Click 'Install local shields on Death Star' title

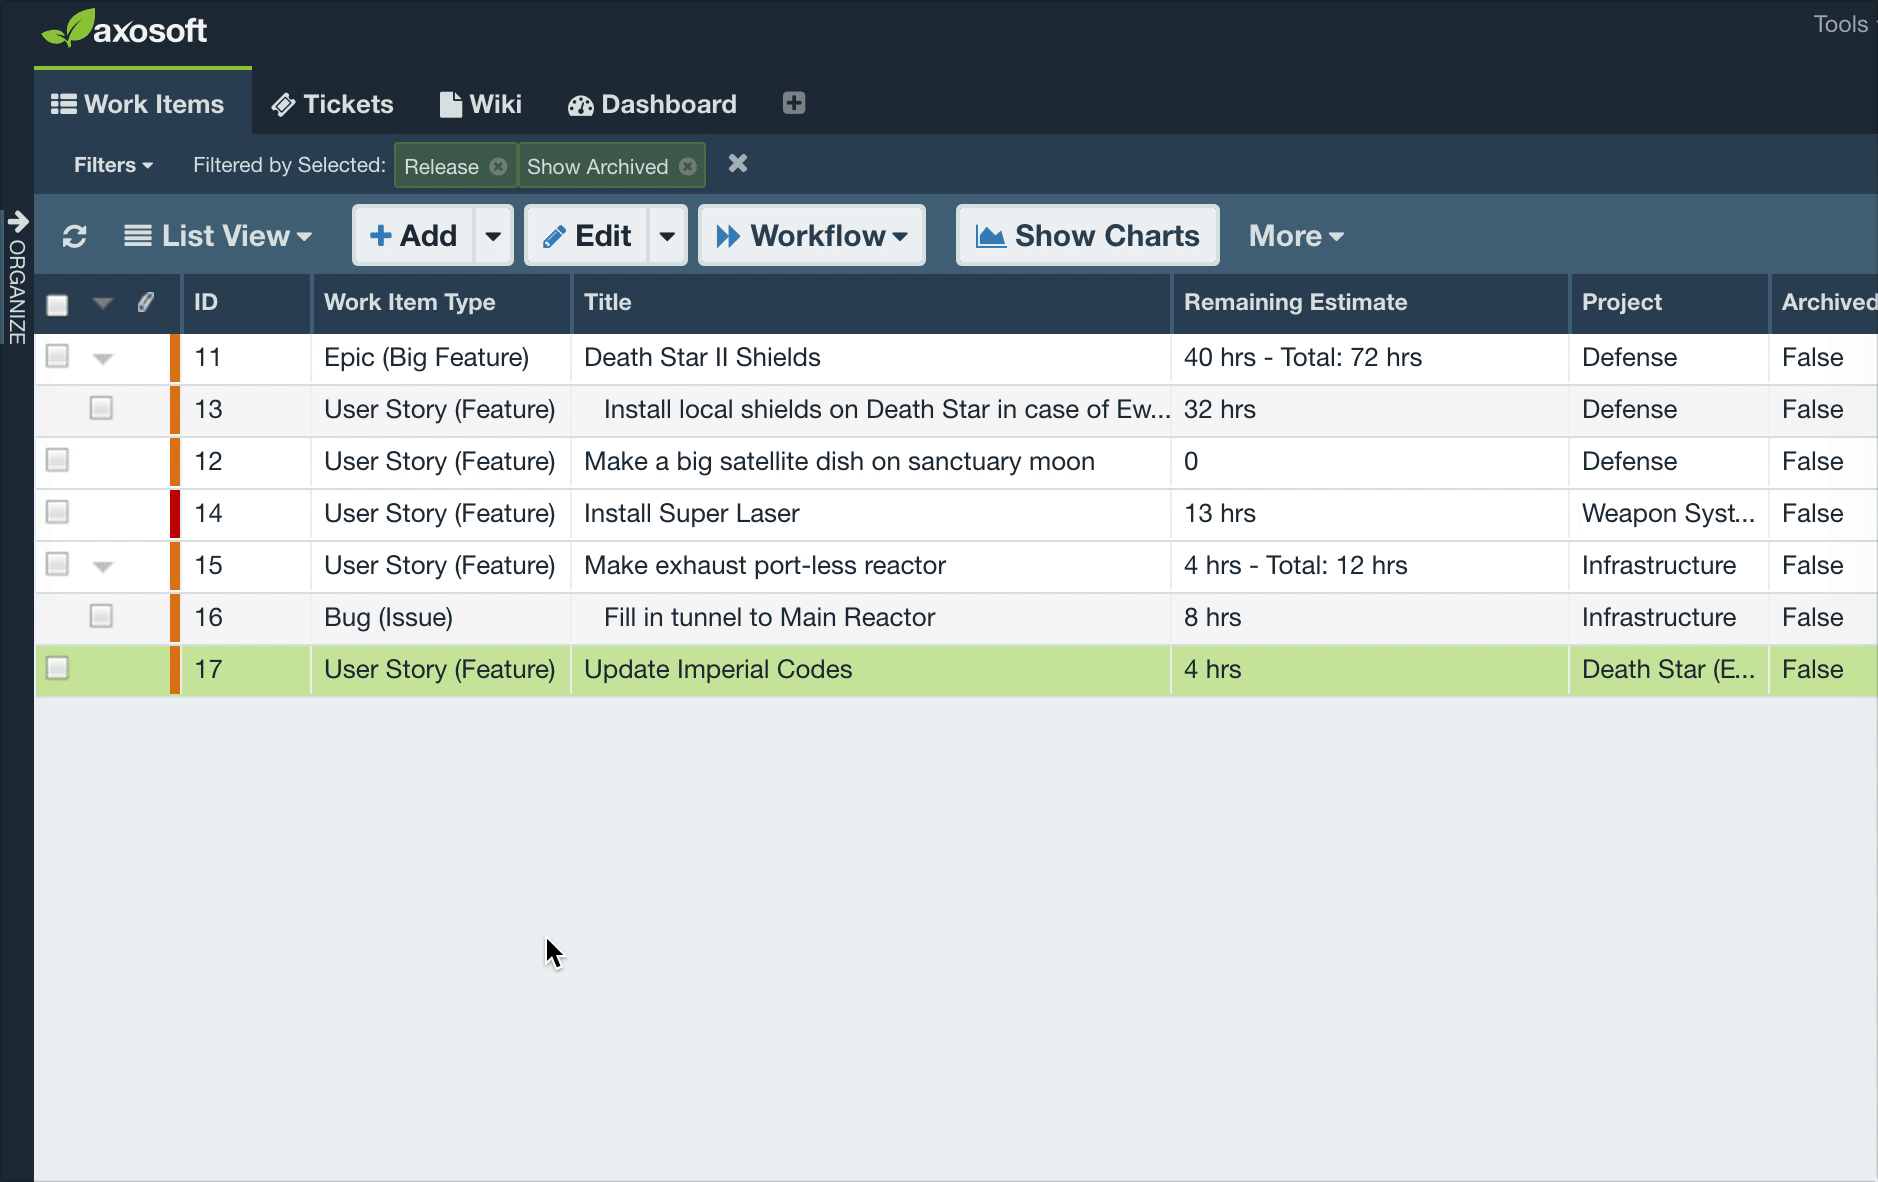click(x=887, y=410)
